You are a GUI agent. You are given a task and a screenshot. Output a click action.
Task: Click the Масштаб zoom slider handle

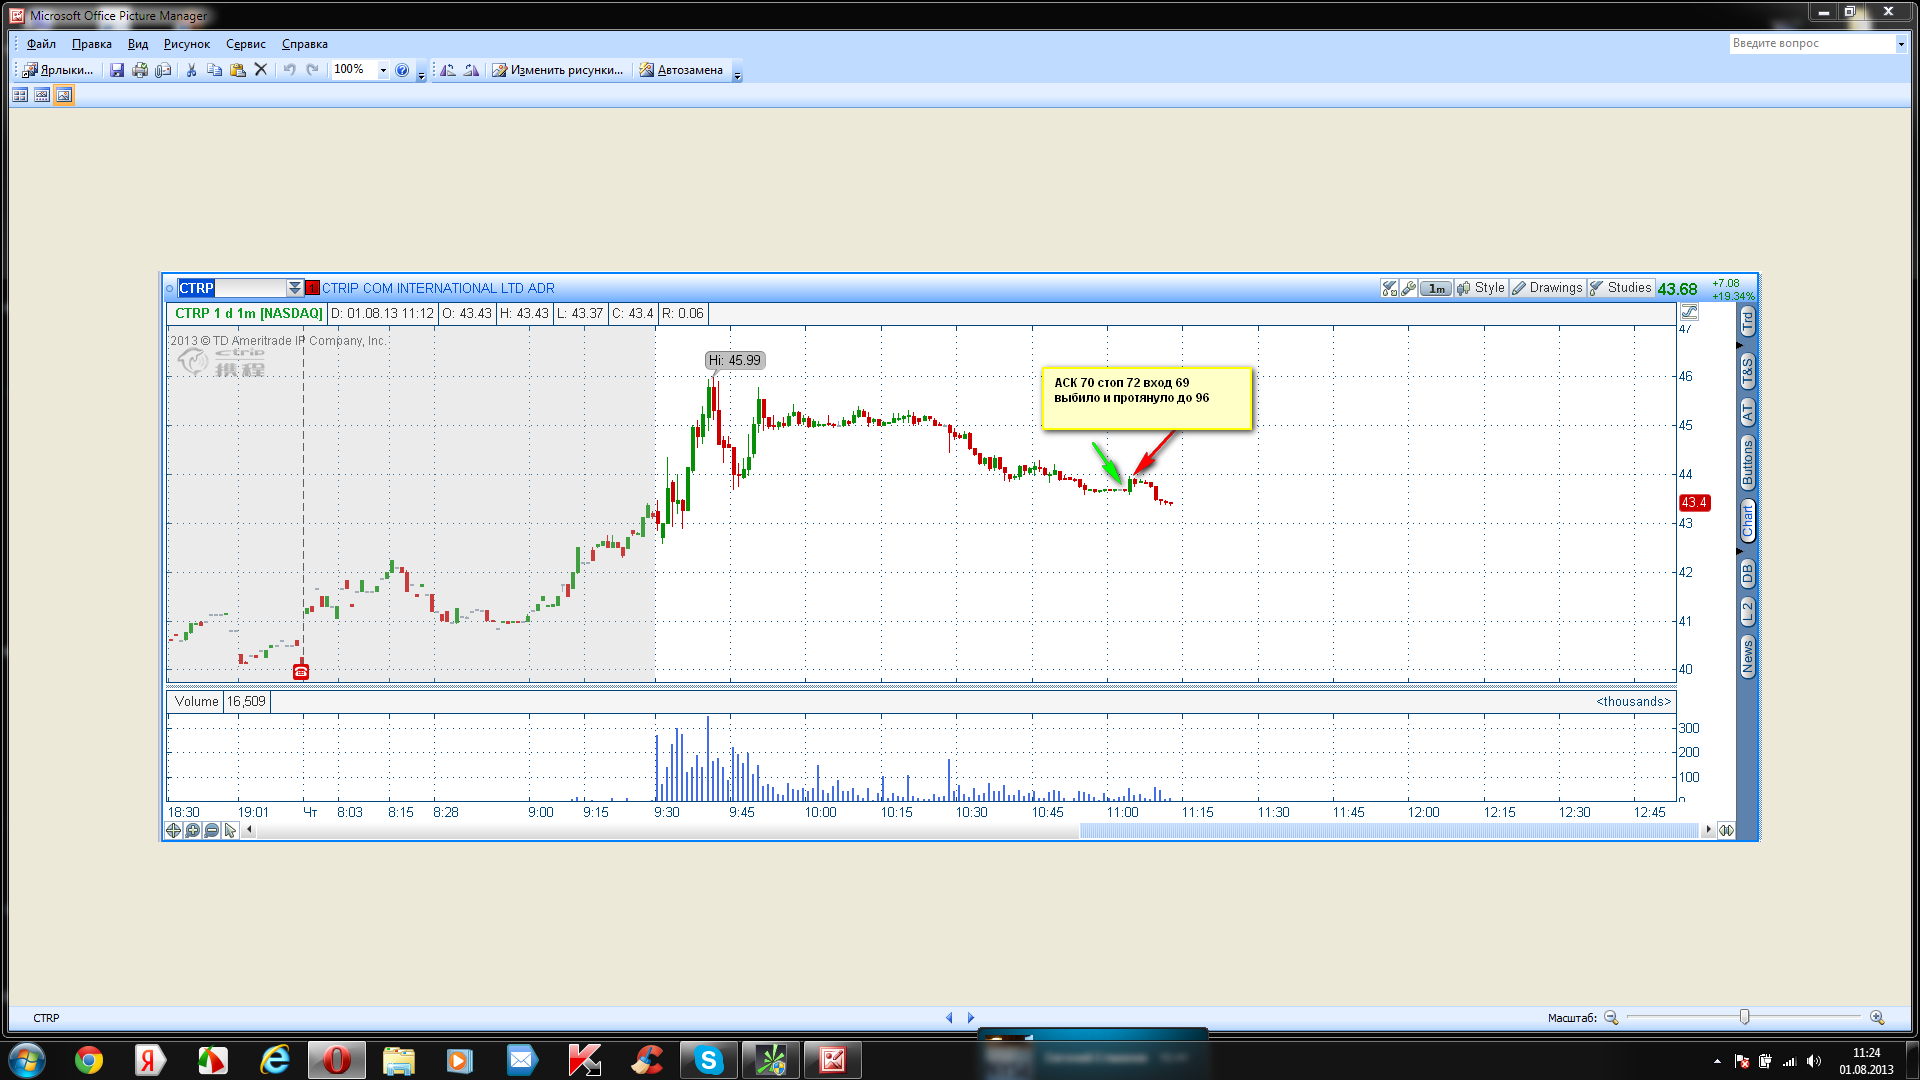click(1744, 1017)
